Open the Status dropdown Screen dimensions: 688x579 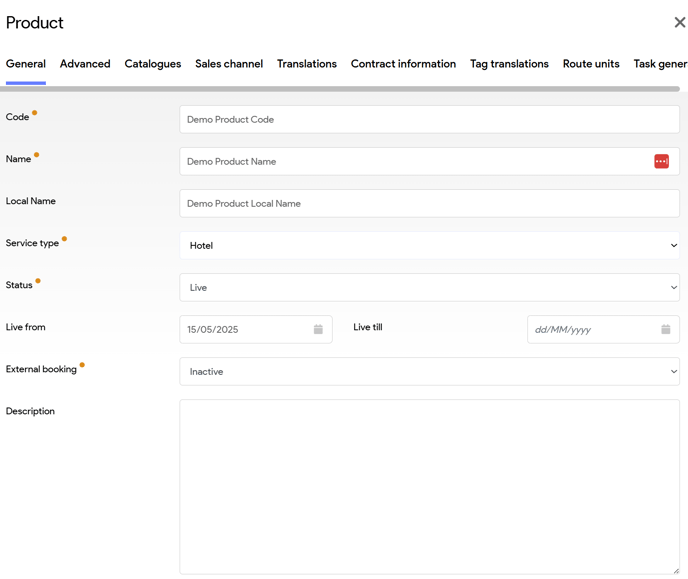tap(429, 287)
